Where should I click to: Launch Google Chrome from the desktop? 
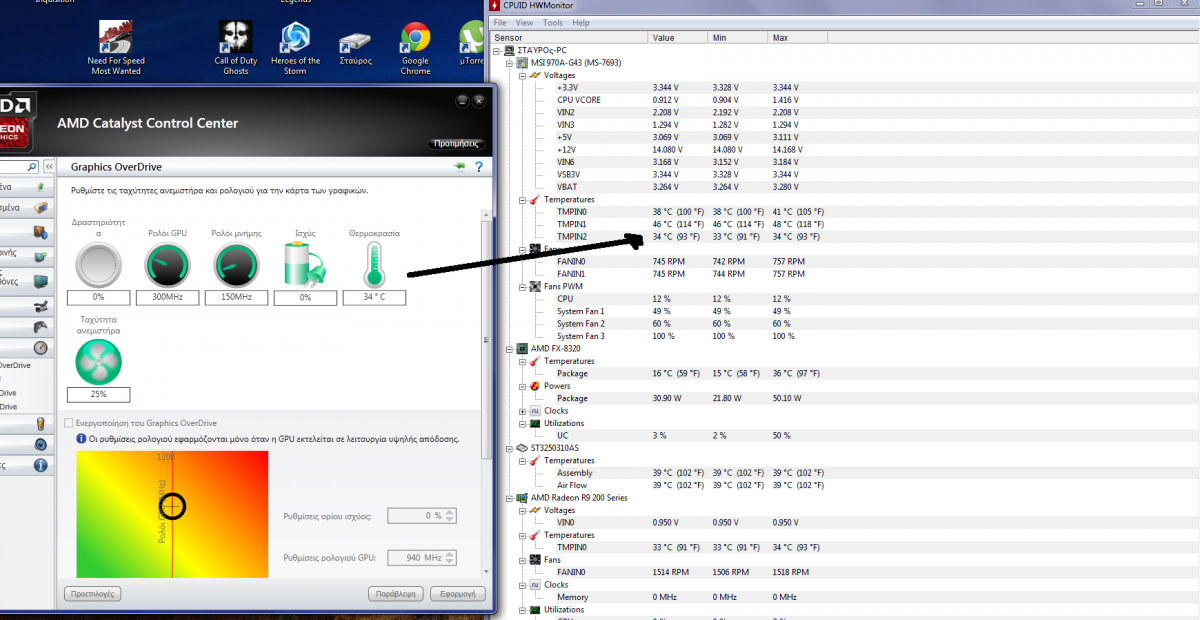coord(415,48)
